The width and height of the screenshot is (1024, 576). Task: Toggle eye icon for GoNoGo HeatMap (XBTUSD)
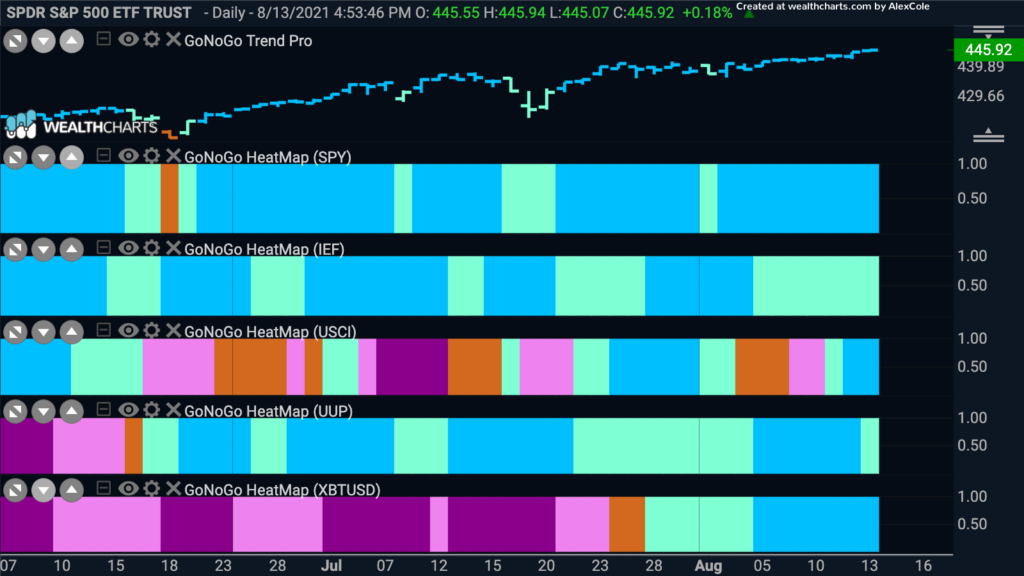[128, 488]
